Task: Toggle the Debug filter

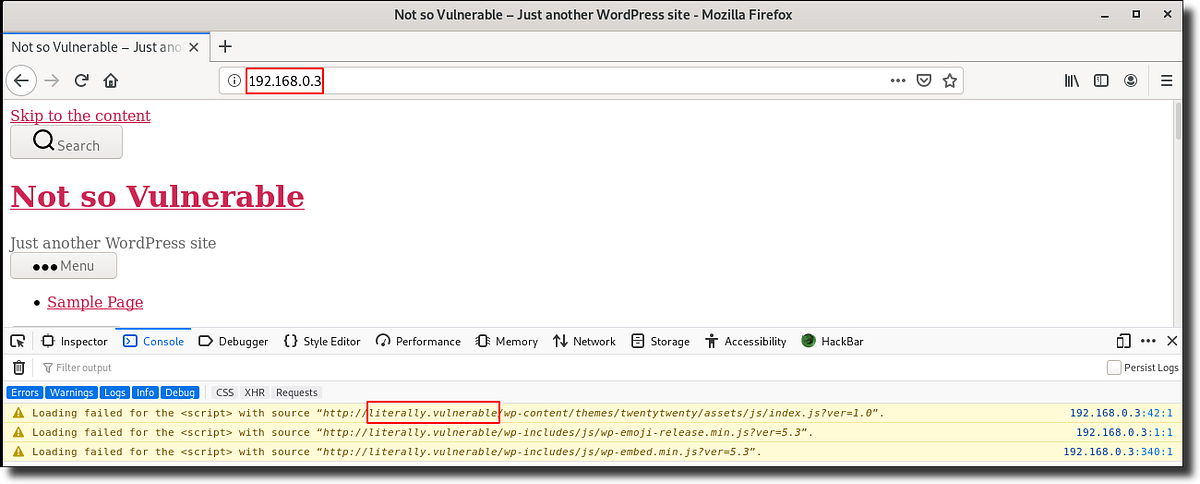Action: click(180, 393)
